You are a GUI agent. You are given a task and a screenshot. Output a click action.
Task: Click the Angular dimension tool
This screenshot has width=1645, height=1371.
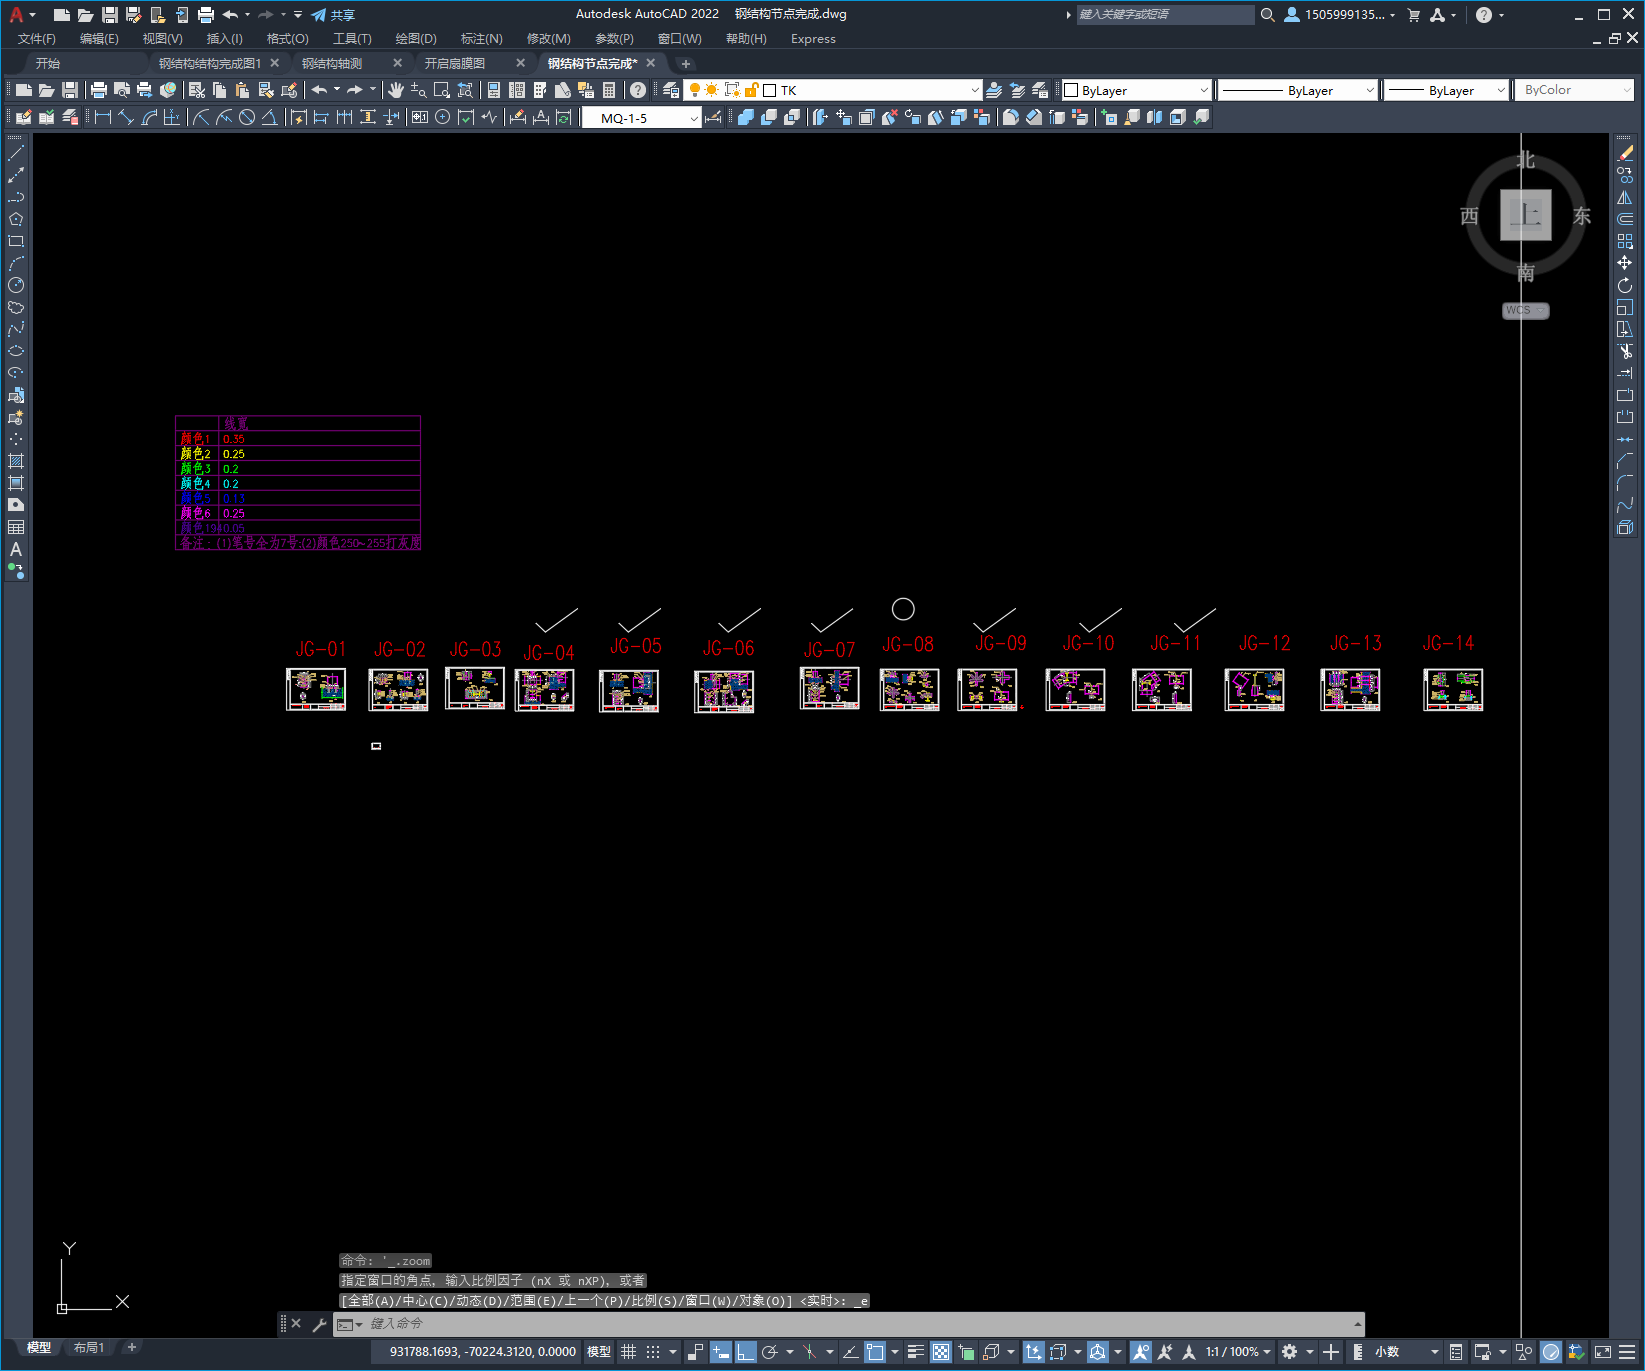pos(270,118)
